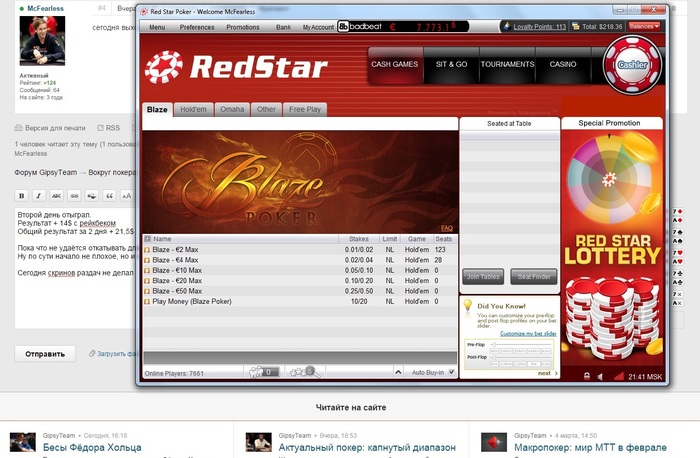Open the CASH GAMES section
Viewport: 700px width, 458px height.
click(x=395, y=65)
